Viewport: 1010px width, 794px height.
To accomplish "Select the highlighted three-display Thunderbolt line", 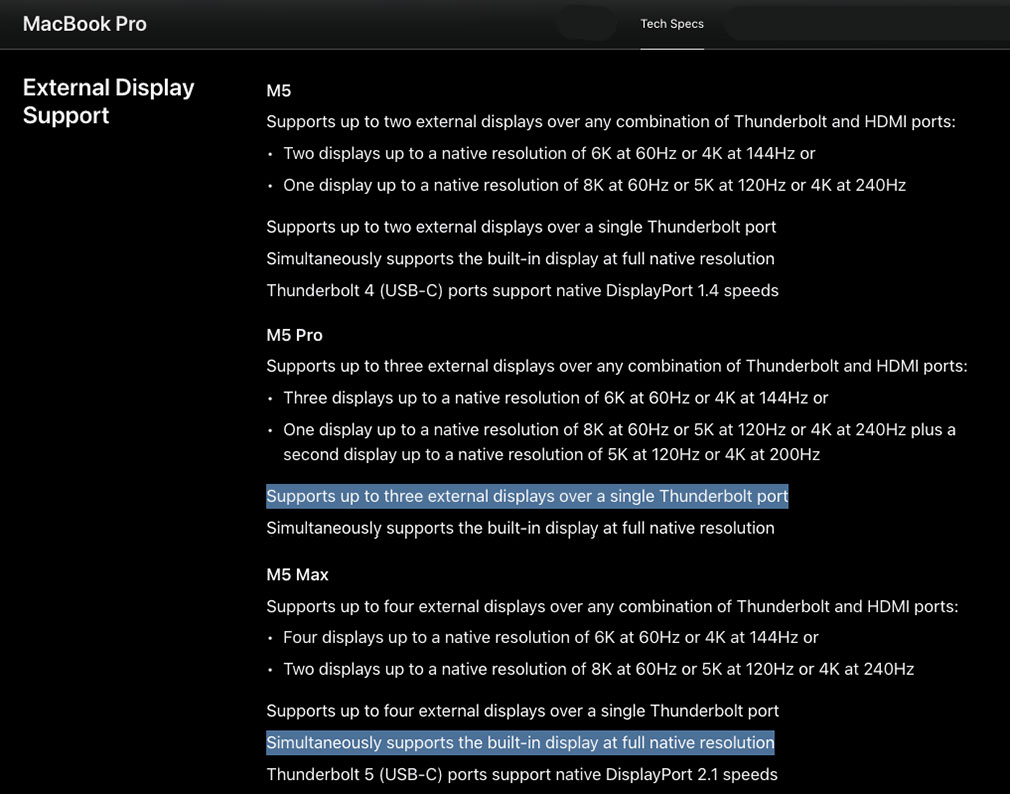I will (527, 495).
